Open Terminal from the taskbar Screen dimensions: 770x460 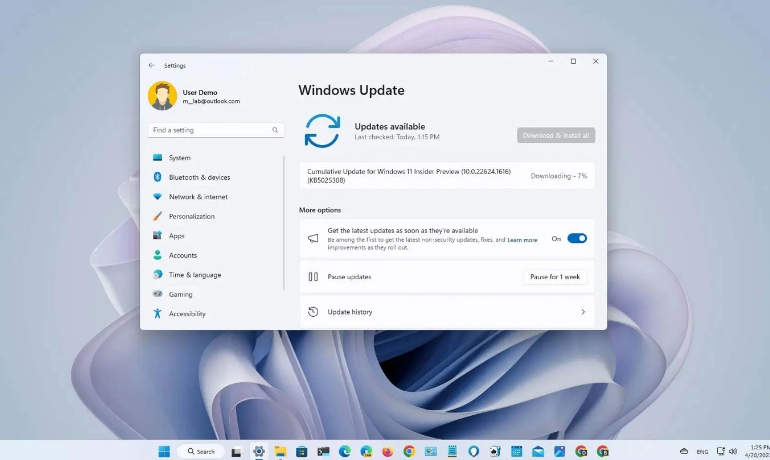pos(323,451)
